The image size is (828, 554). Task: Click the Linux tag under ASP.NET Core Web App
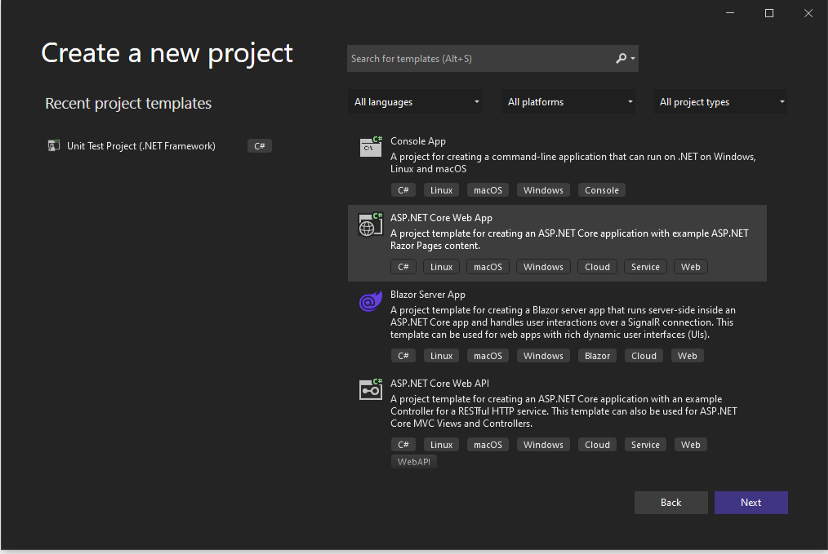441,267
